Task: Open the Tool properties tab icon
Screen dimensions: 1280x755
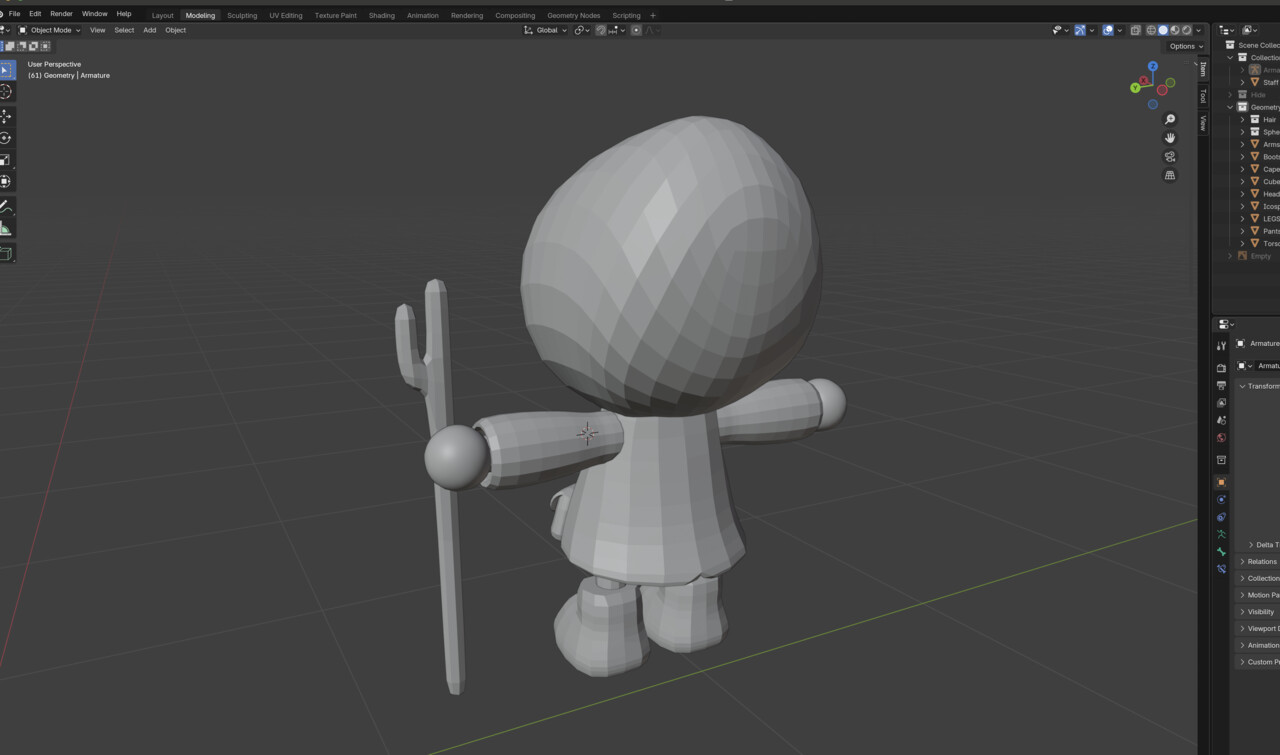Action: click(1221, 345)
